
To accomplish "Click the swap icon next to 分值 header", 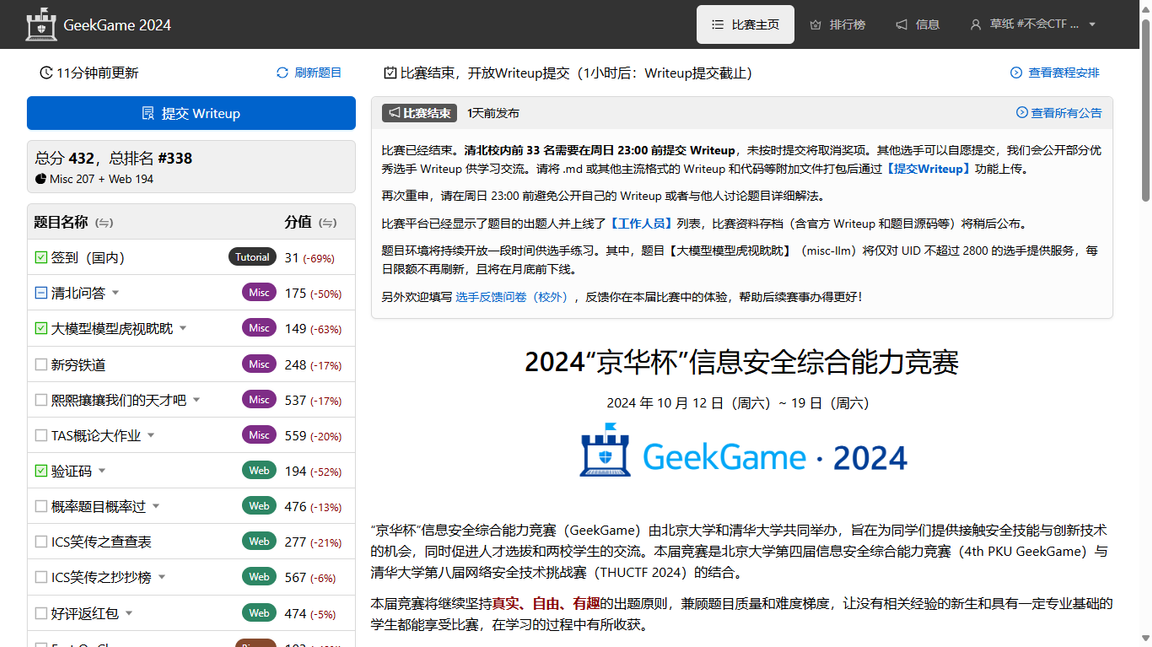I will 328,223.
